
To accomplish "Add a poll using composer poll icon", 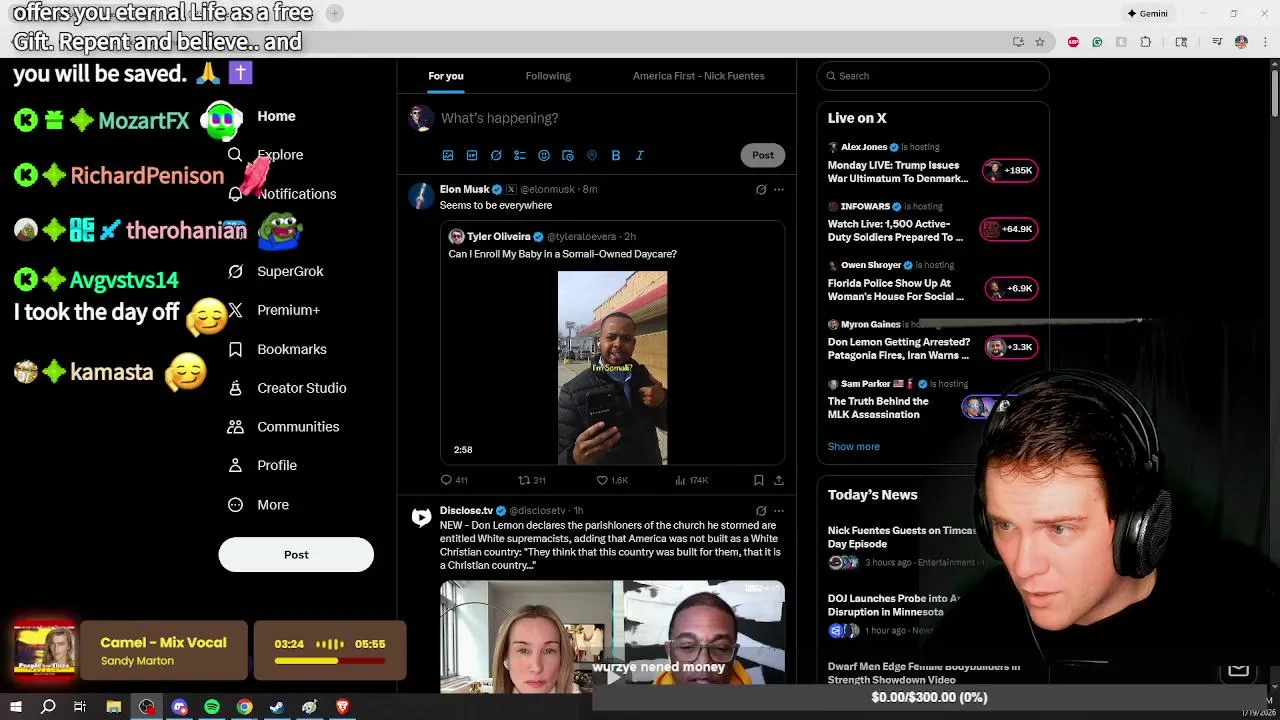I will point(520,155).
